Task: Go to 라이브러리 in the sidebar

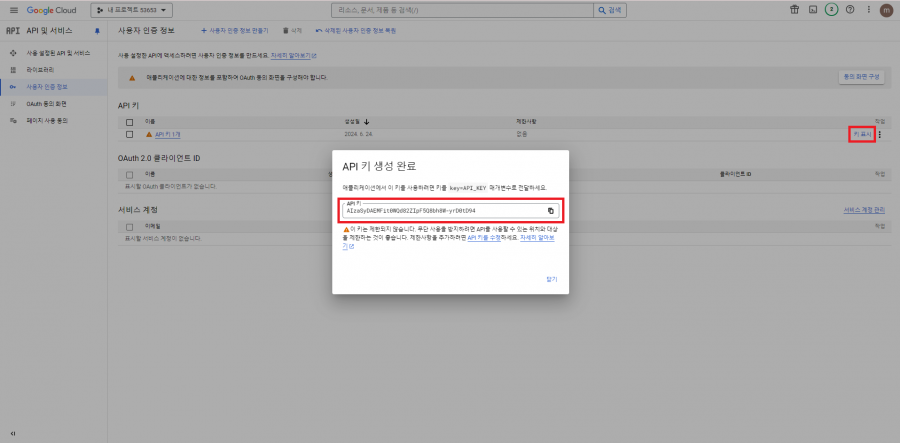Action: point(40,69)
